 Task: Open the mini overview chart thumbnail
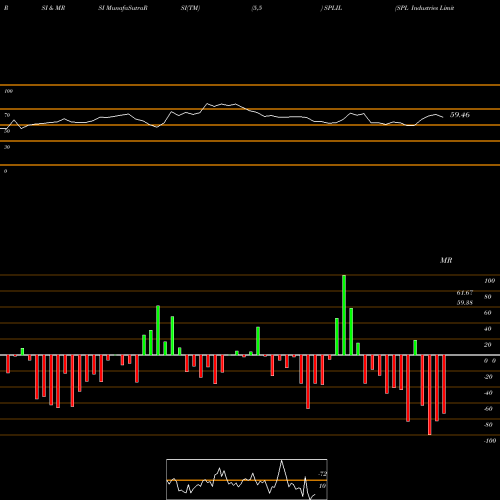pos(247,479)
